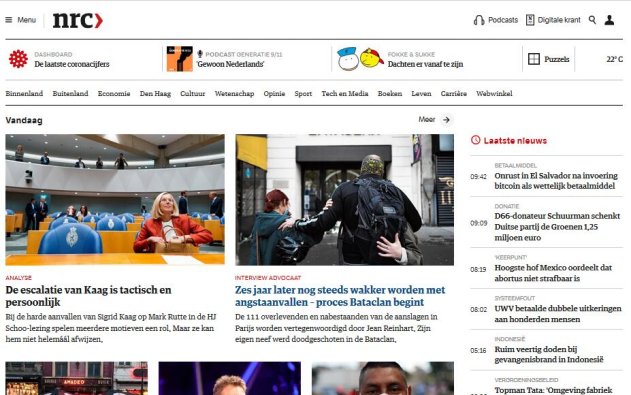Click the 05:16 timestamp

coord(478,351)
